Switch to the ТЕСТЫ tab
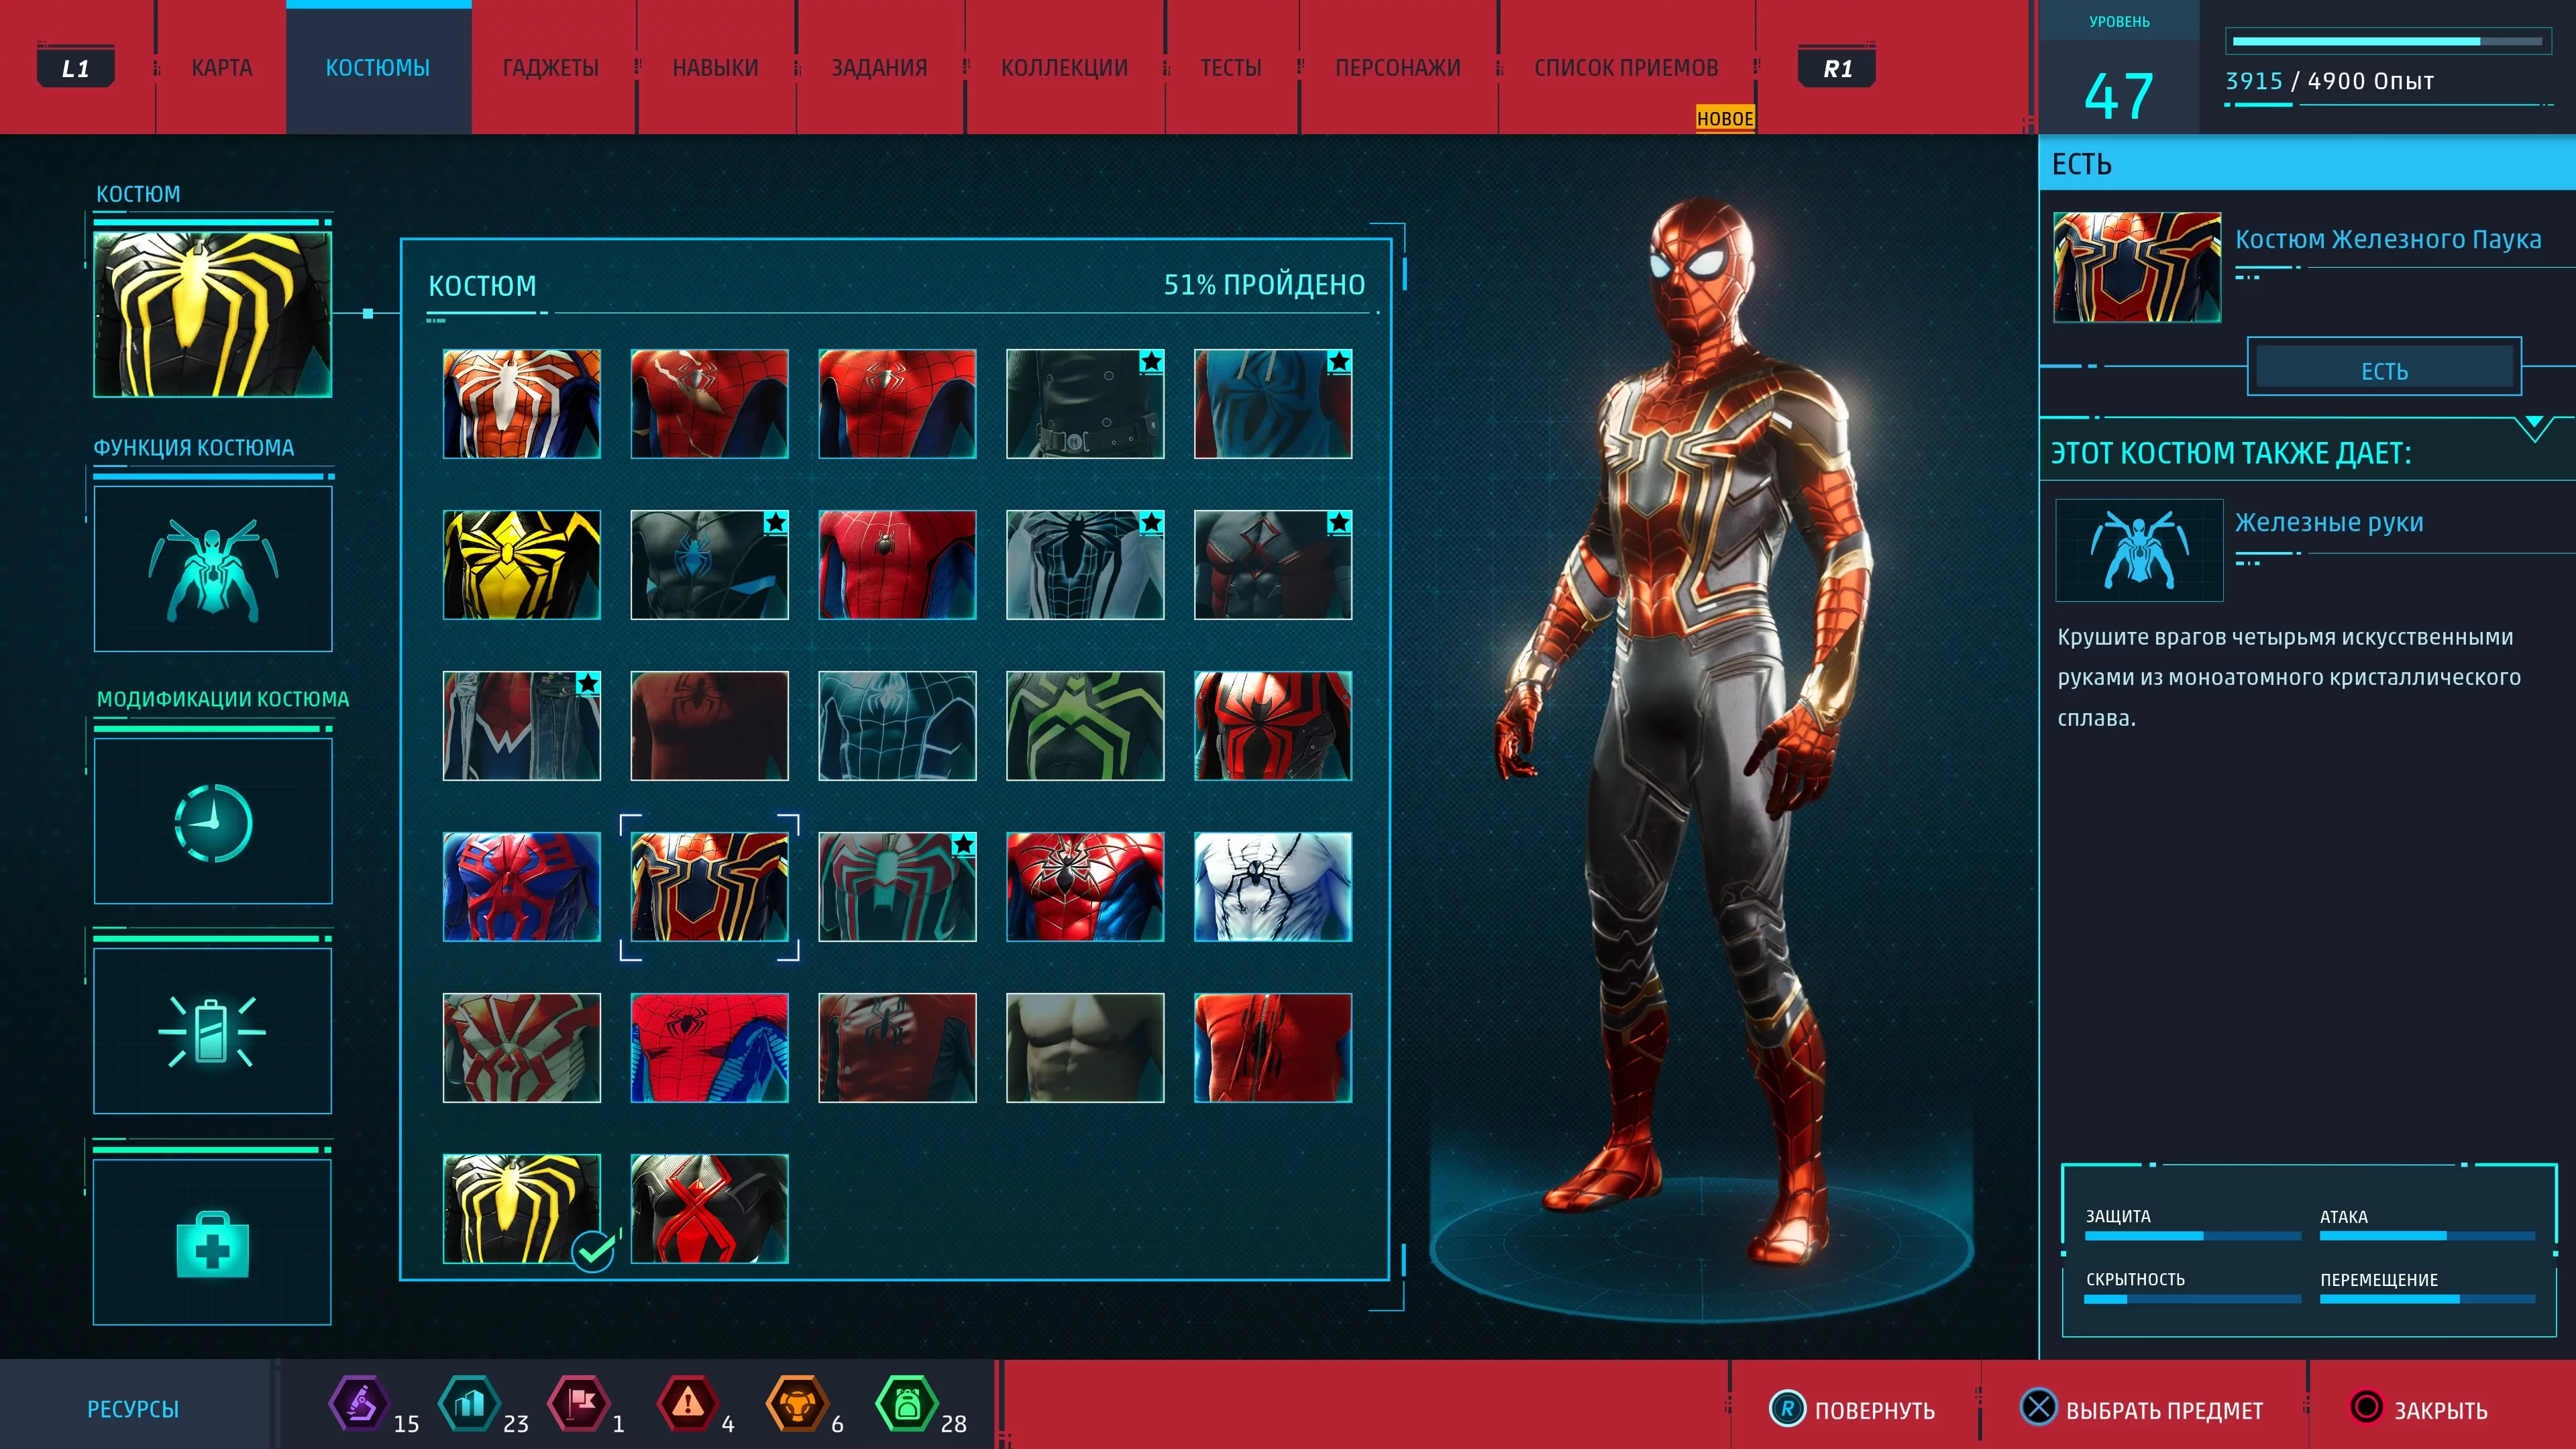Image resolution: width=2576 pixels, height=1449 pixels. (x=1231, y=68)
